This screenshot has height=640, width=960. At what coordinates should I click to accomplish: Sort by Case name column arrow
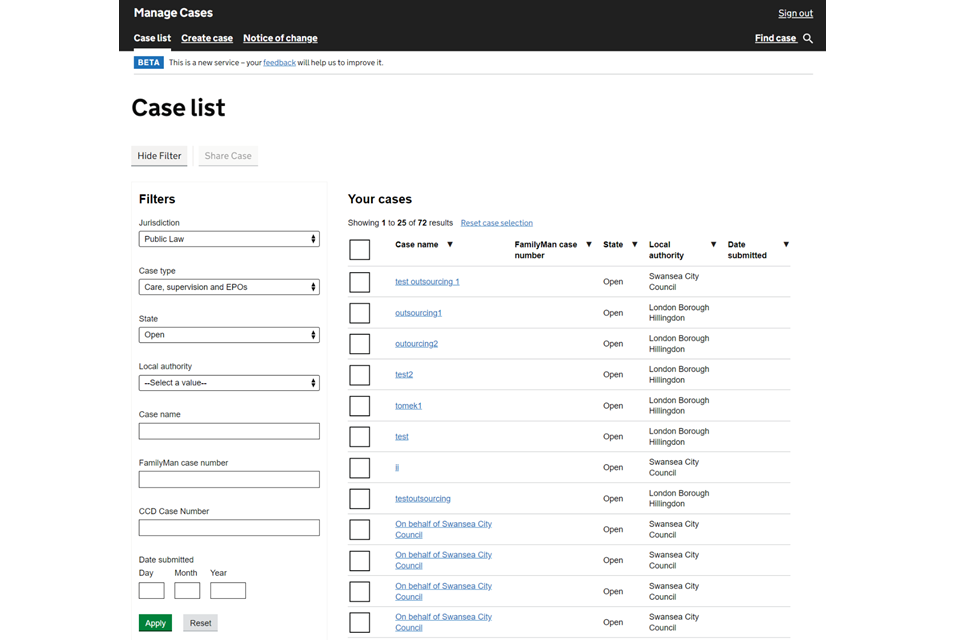point(449,245)
